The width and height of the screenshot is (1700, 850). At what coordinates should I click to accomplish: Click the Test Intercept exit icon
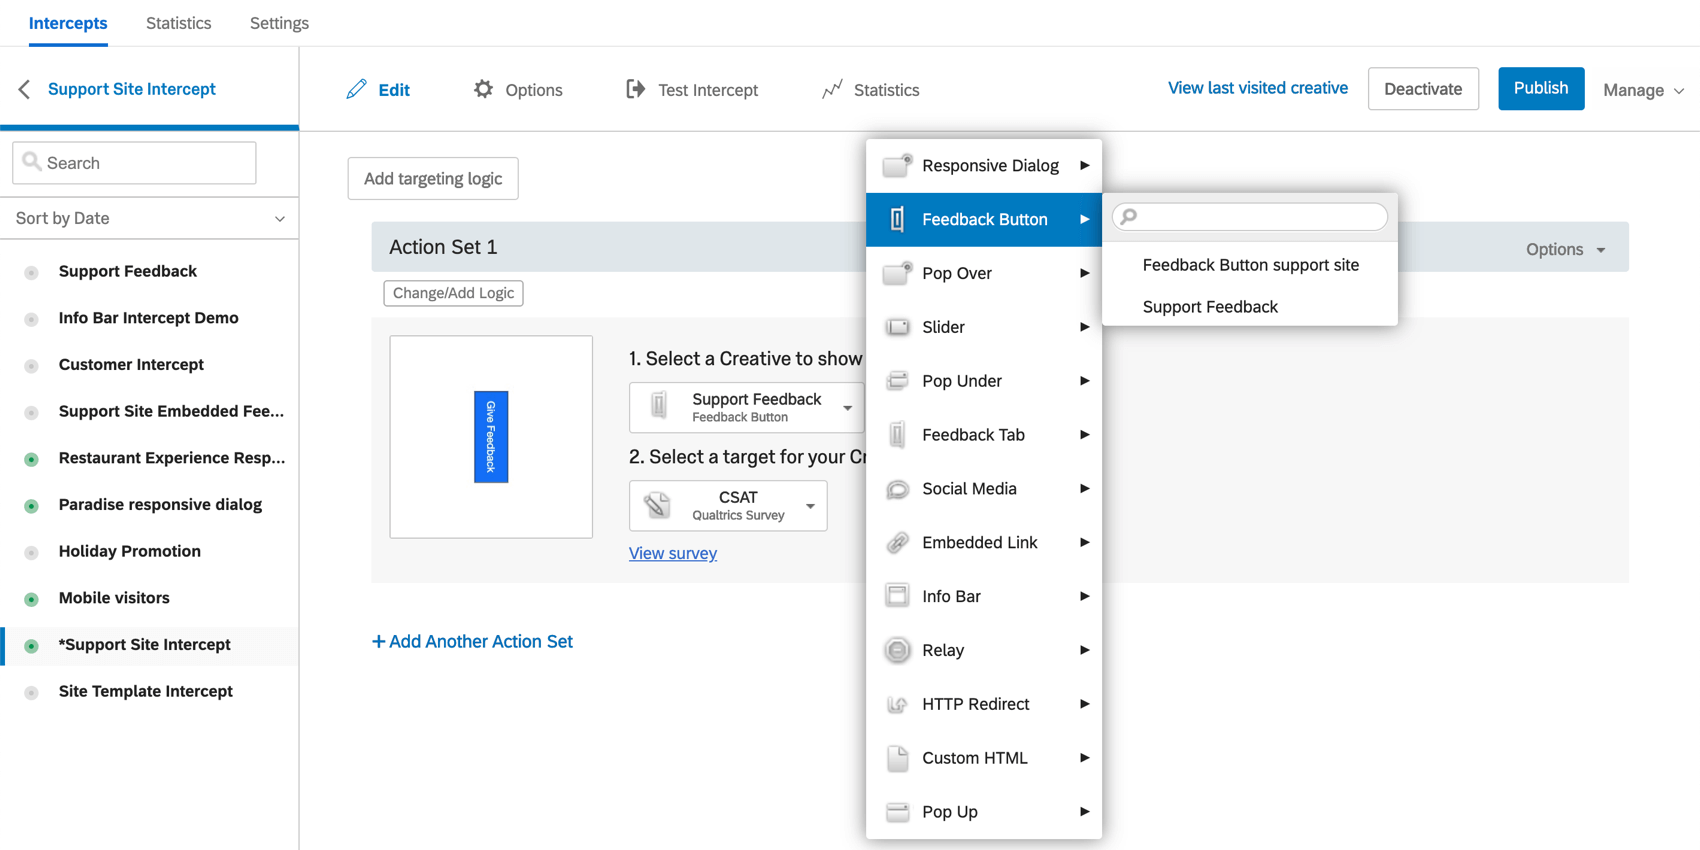coord(635,90)
